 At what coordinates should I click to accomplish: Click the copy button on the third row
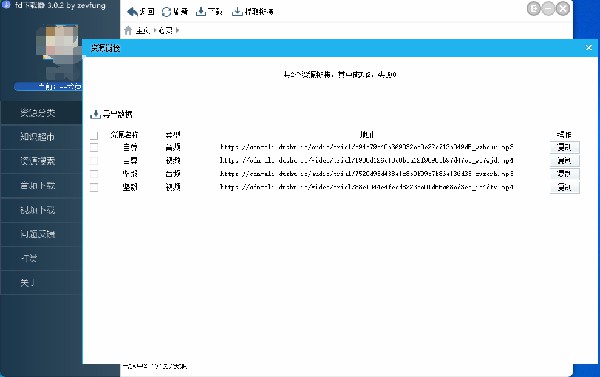[x=564, y=174]
